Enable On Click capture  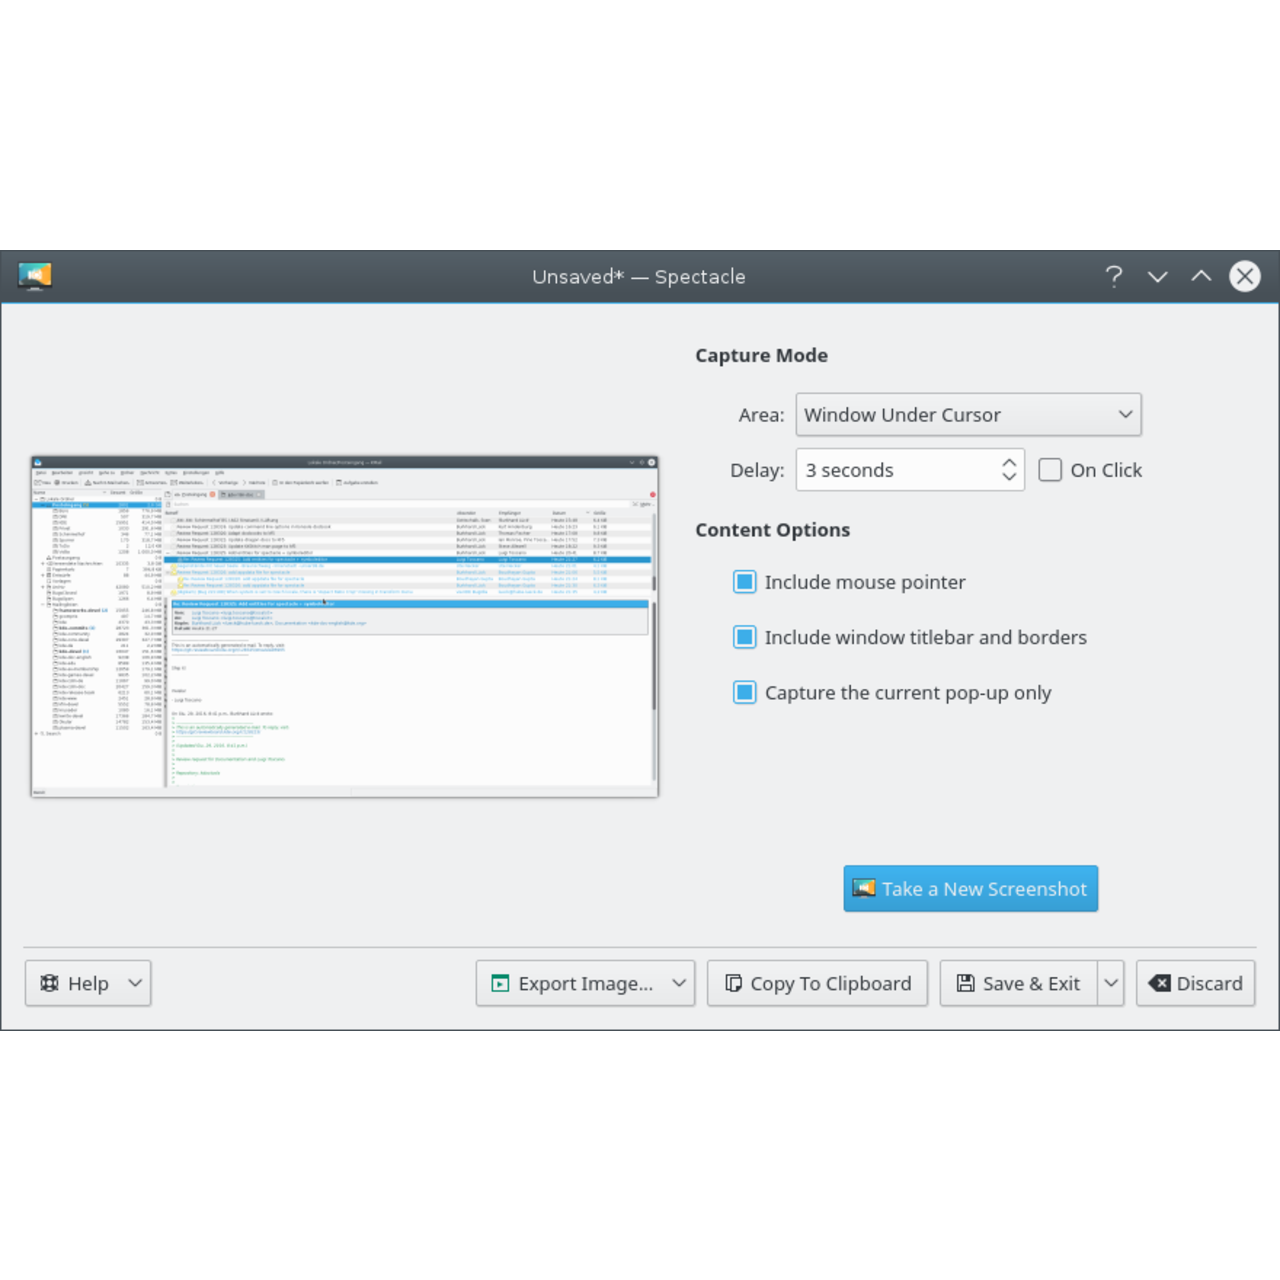[x=1050, y=469]
